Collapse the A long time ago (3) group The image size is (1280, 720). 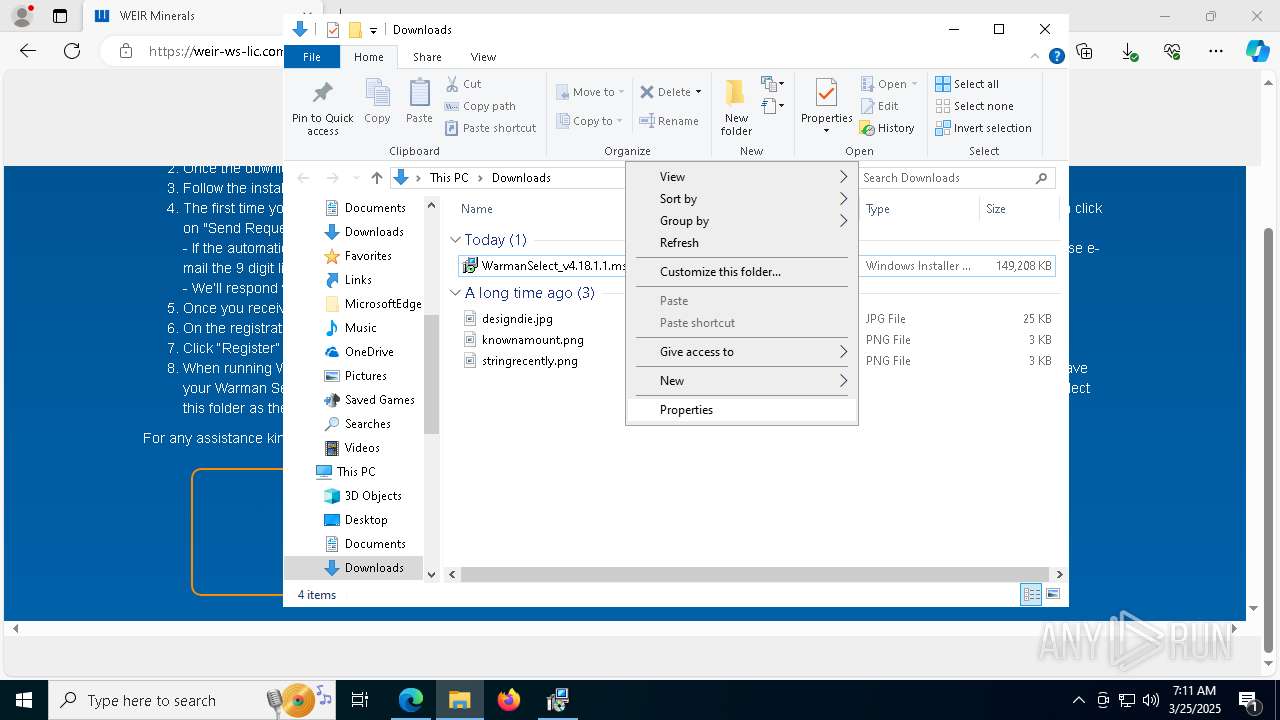point(455,293)
